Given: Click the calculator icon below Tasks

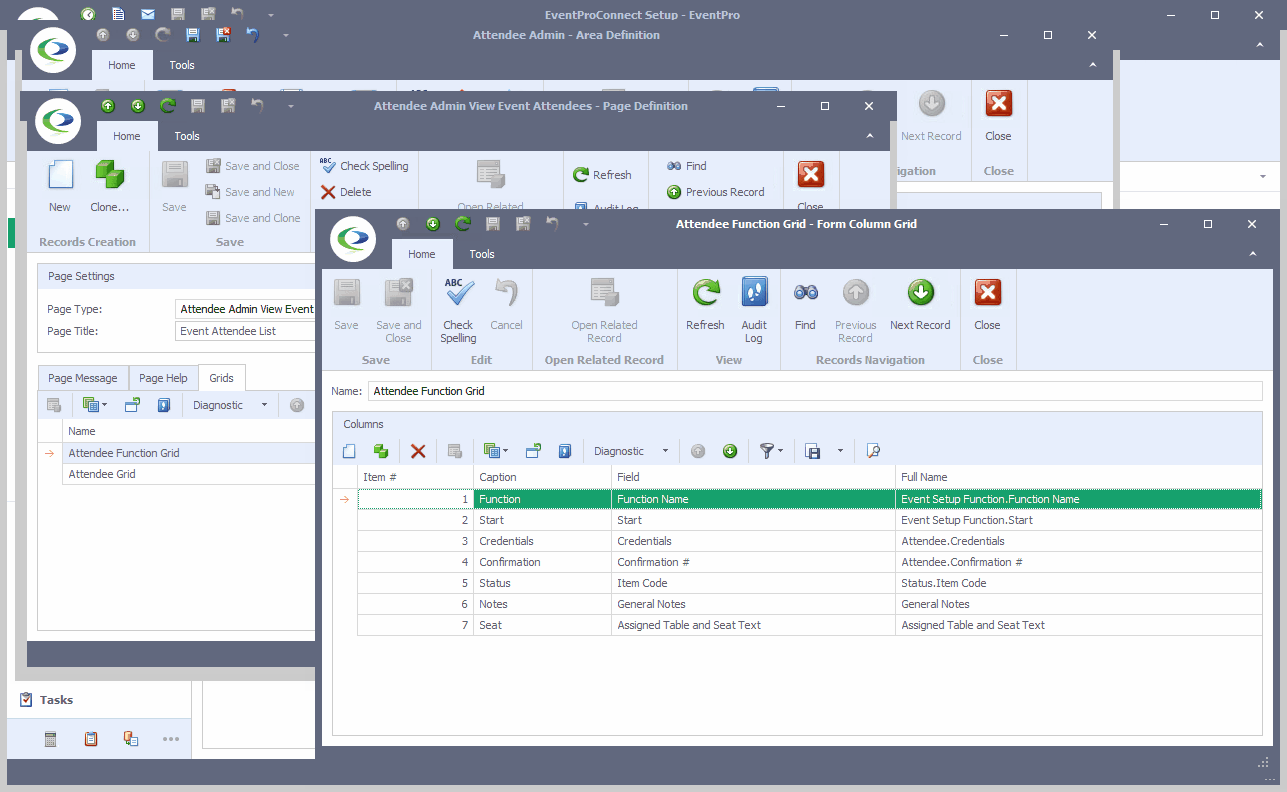Looking at the screenshot, I should pos(51,739).
